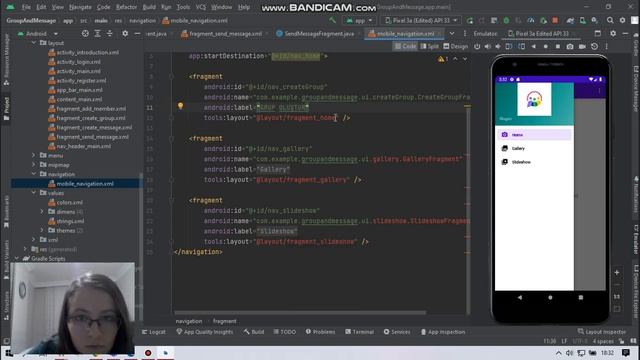Open the File menu
Image resolution: width=640 pixels, height=360 pixels.
click(x=26, y=7)
